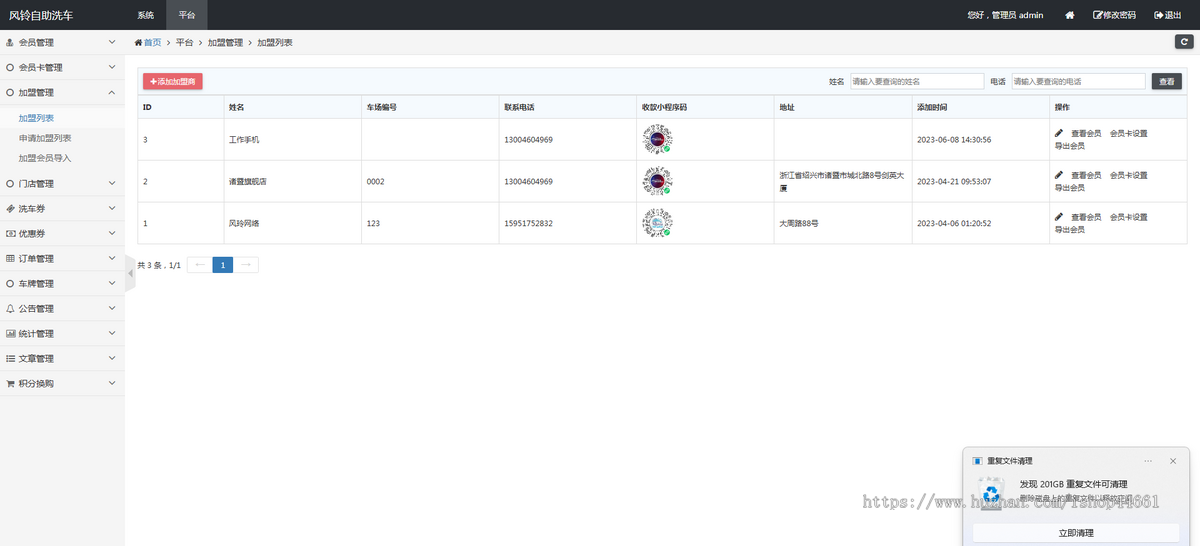This screenshot has height=546, width=1200.
Task: Click the 查看 search button
Action: point(1166,82)
